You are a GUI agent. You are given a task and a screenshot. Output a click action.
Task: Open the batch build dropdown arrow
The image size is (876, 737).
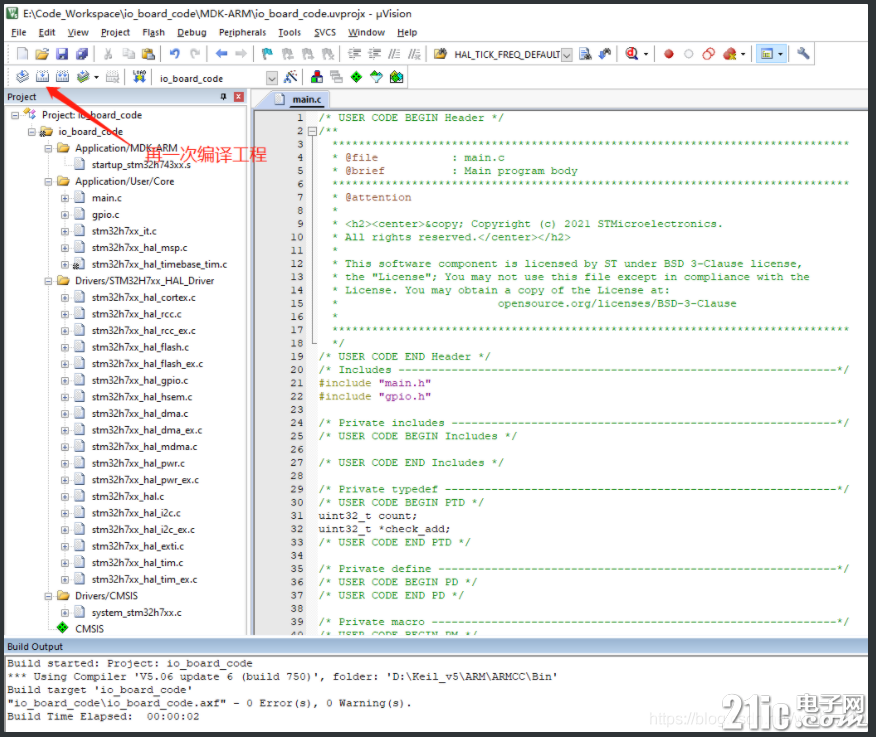click(96, 77)
